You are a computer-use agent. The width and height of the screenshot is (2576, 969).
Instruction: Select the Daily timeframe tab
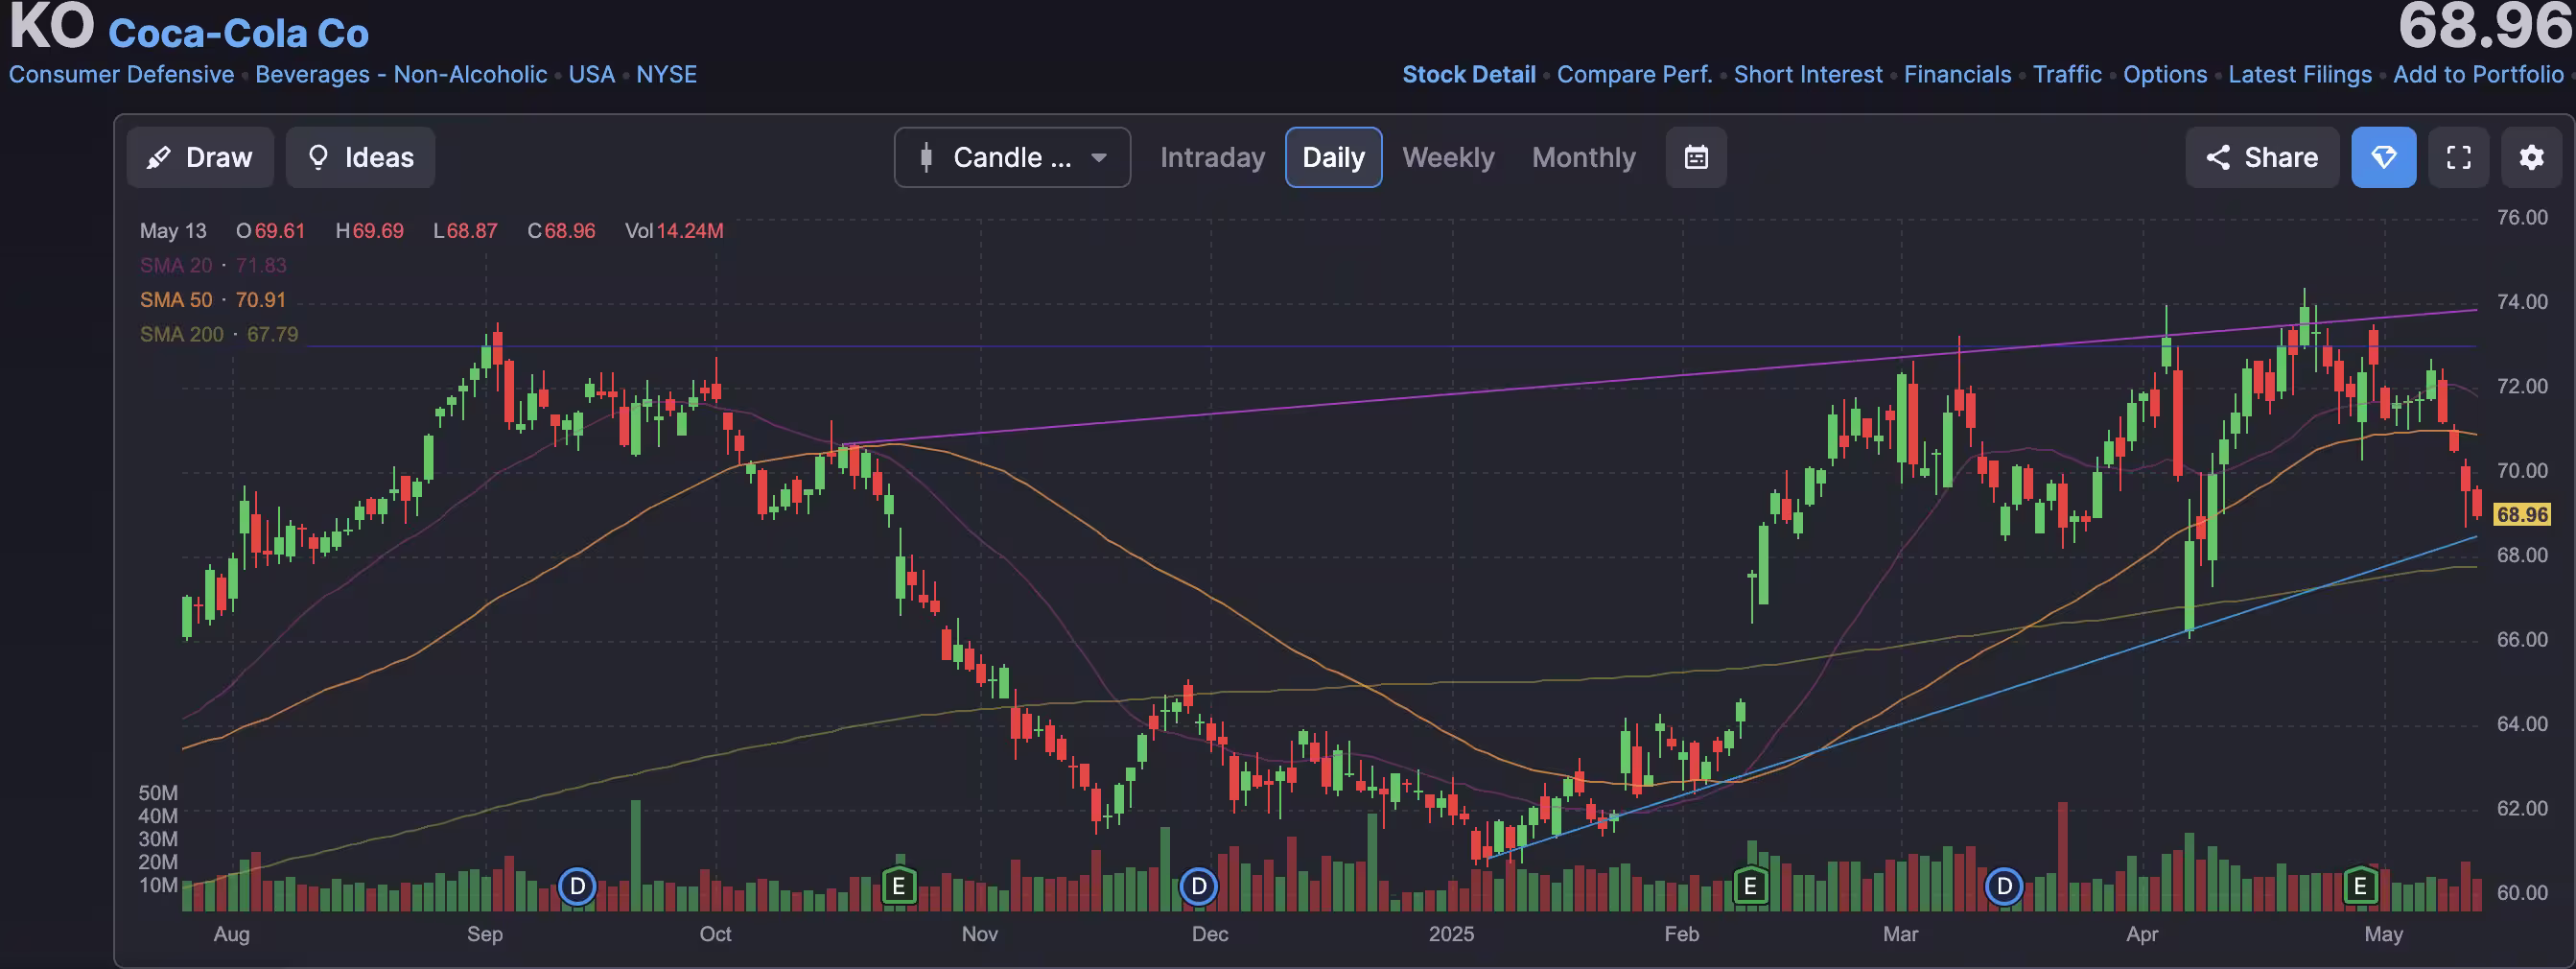coord(1333,157)
